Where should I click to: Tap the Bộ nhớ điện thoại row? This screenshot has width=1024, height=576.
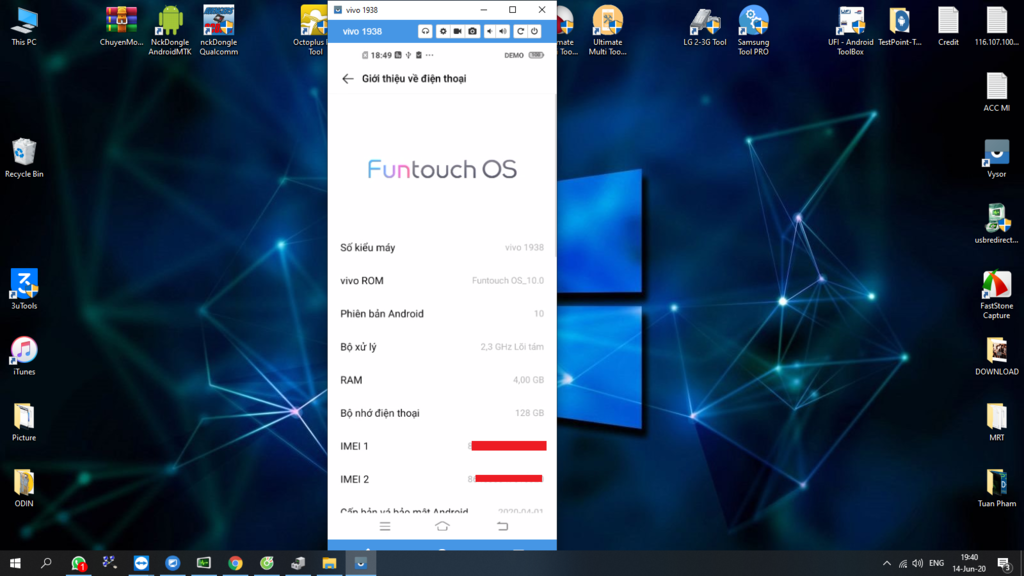(442, 413)
